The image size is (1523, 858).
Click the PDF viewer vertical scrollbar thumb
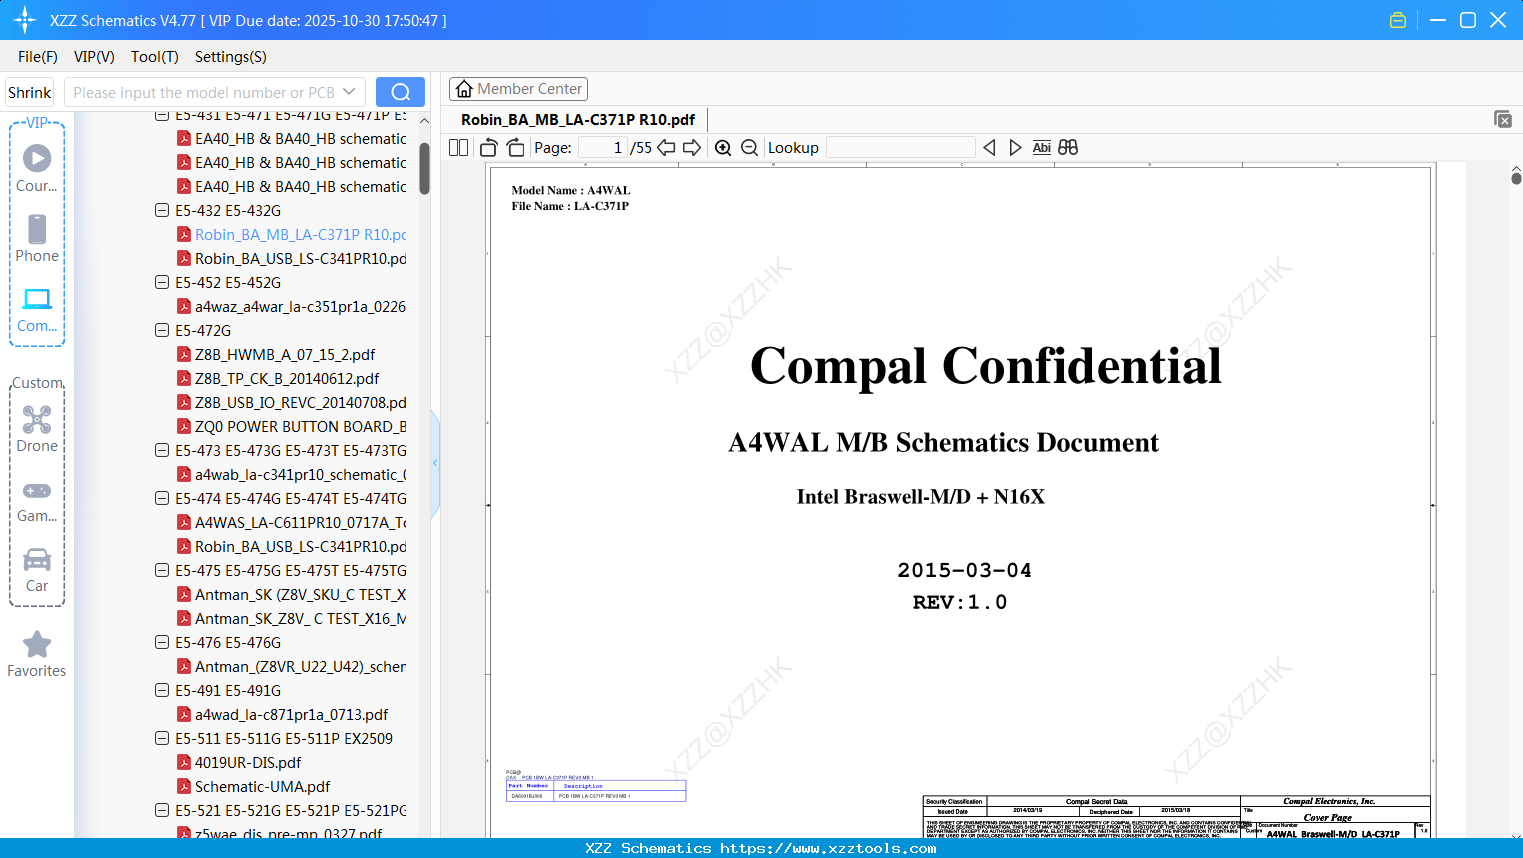1516,178
